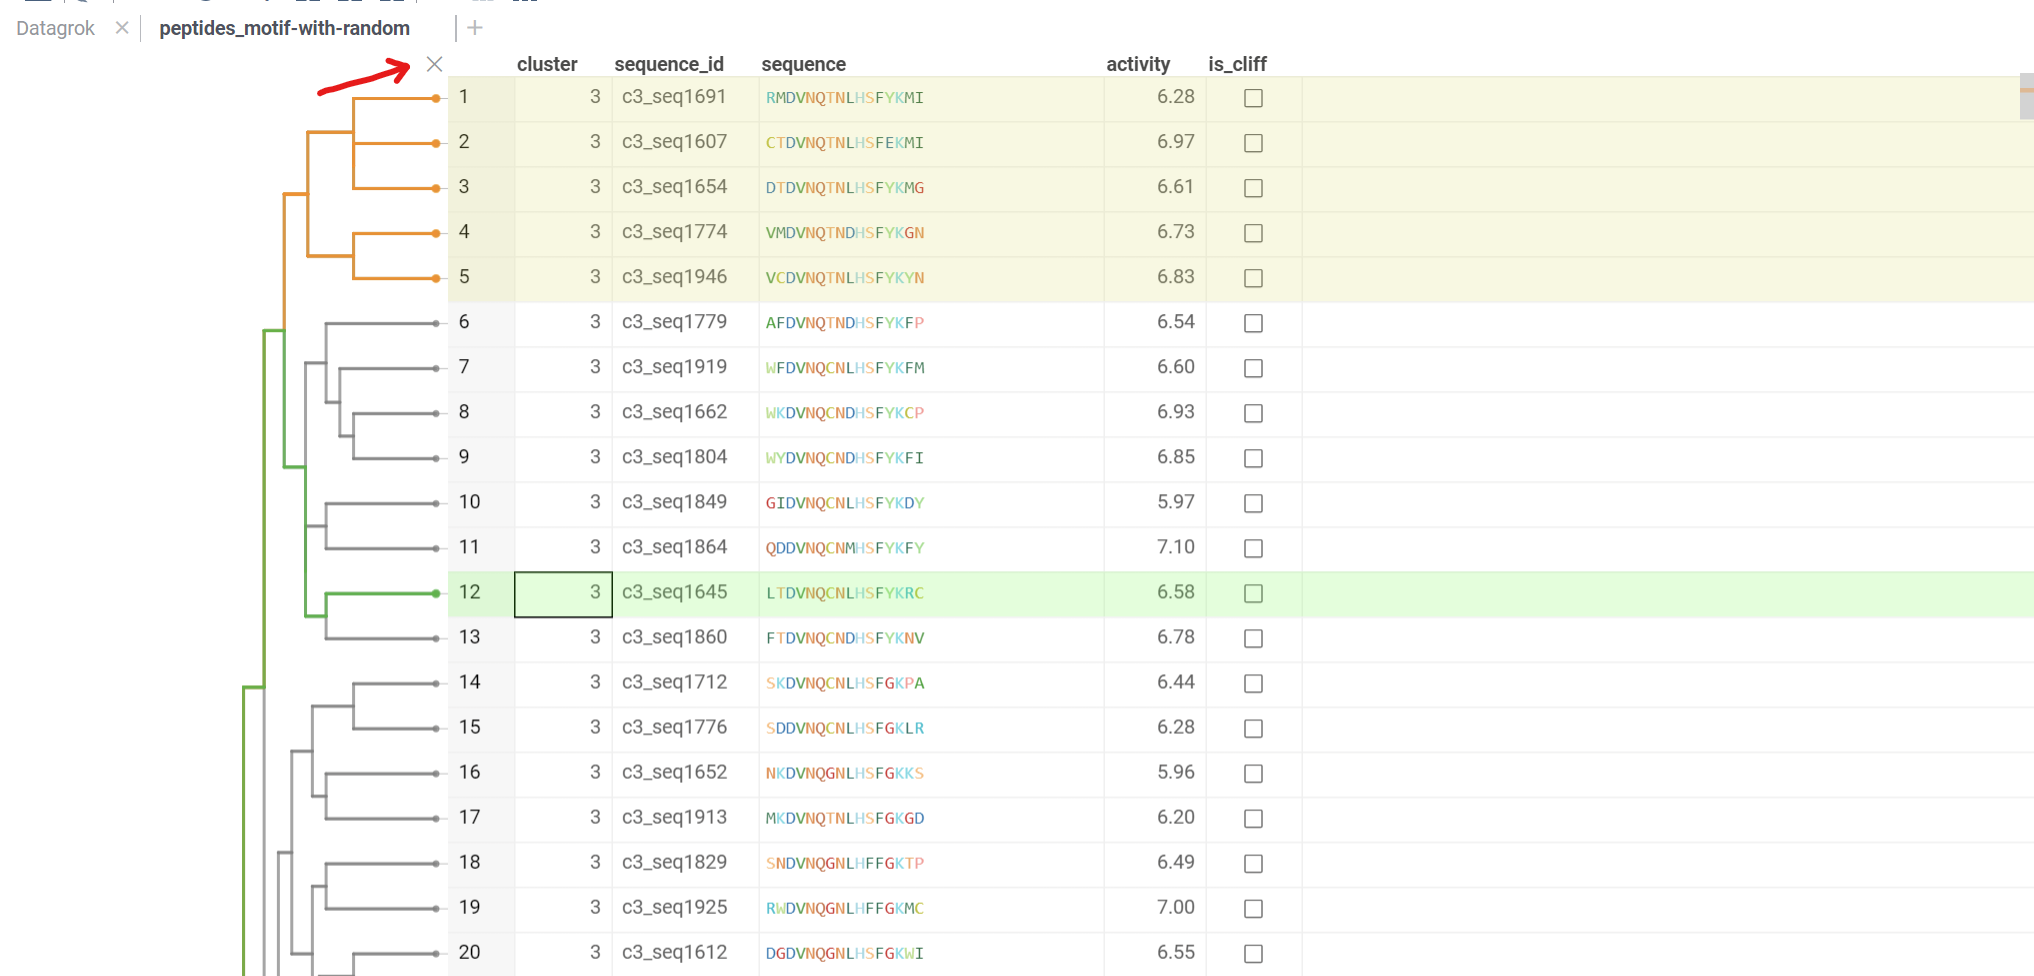The height and width of the screenshot is (976, 2034).
Task: Click sequence RMDVNQTNLHSFYKMI
Action: tap(845, 98)
